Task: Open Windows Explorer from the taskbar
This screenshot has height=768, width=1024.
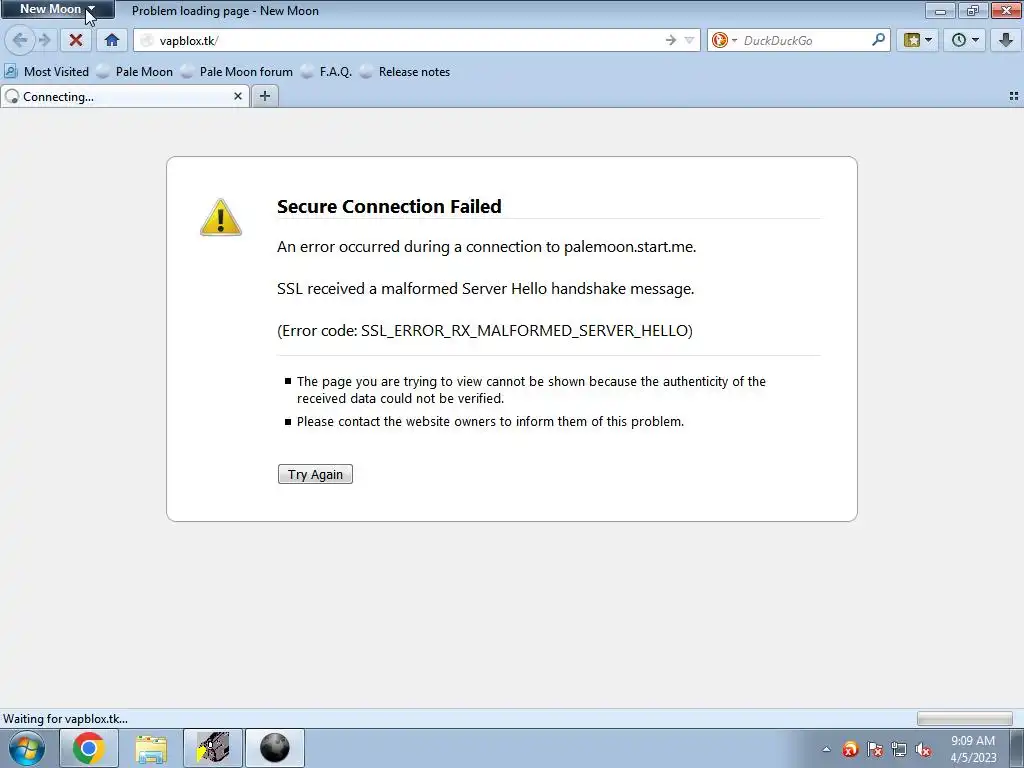Action: 151,748
